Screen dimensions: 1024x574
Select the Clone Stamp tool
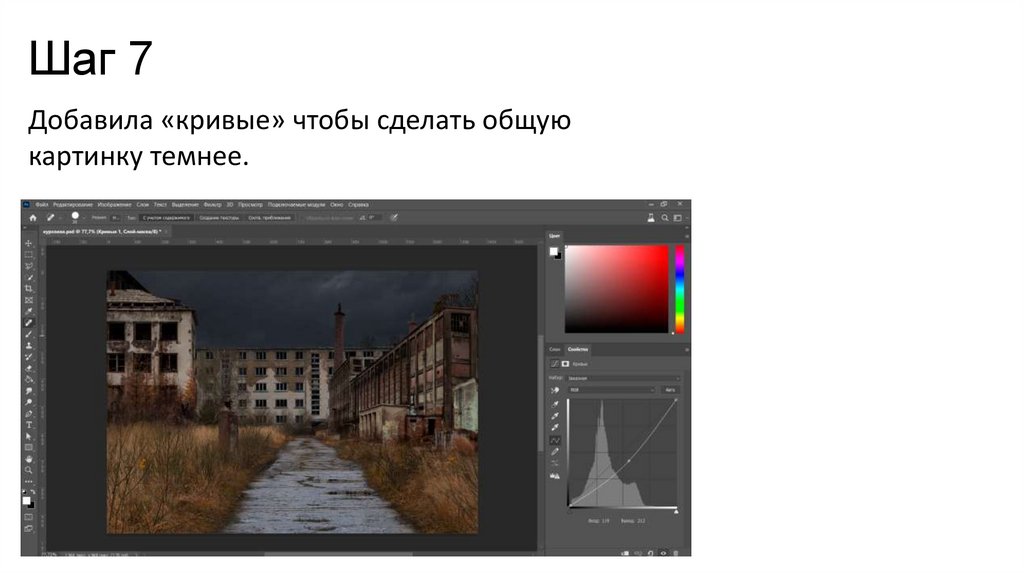coord(28,346)
